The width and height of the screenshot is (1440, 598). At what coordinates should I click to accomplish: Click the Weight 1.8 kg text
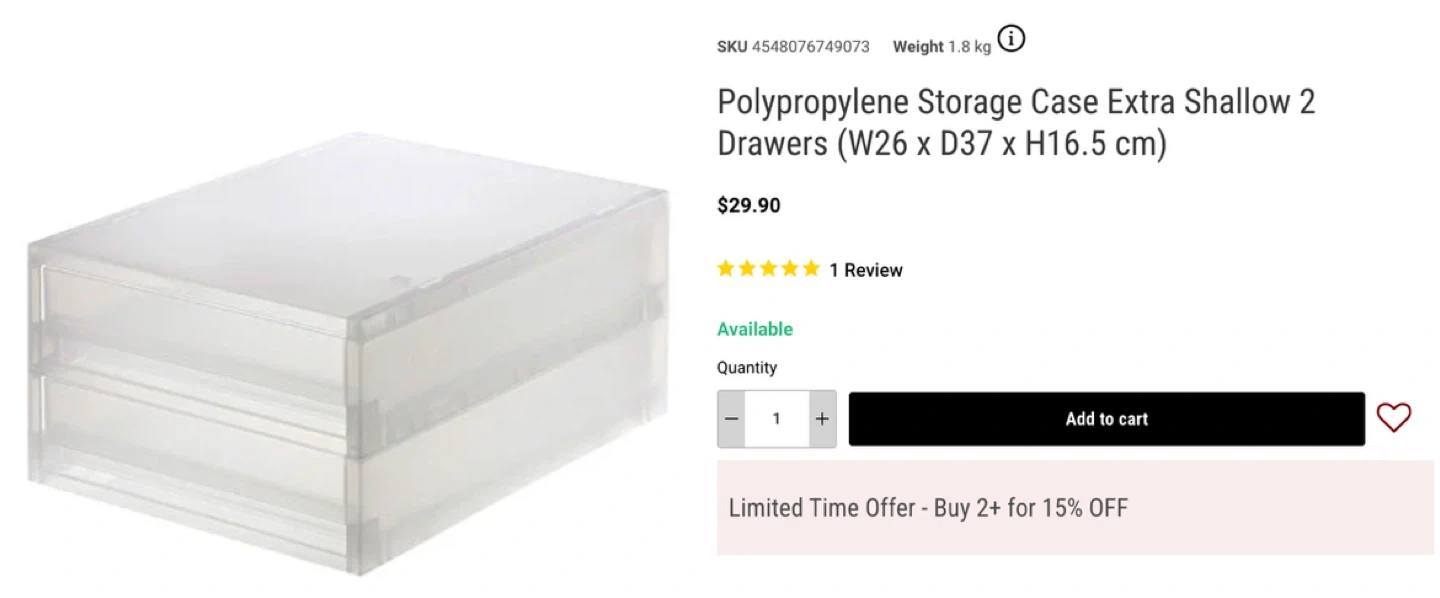(x=941, y=47)
